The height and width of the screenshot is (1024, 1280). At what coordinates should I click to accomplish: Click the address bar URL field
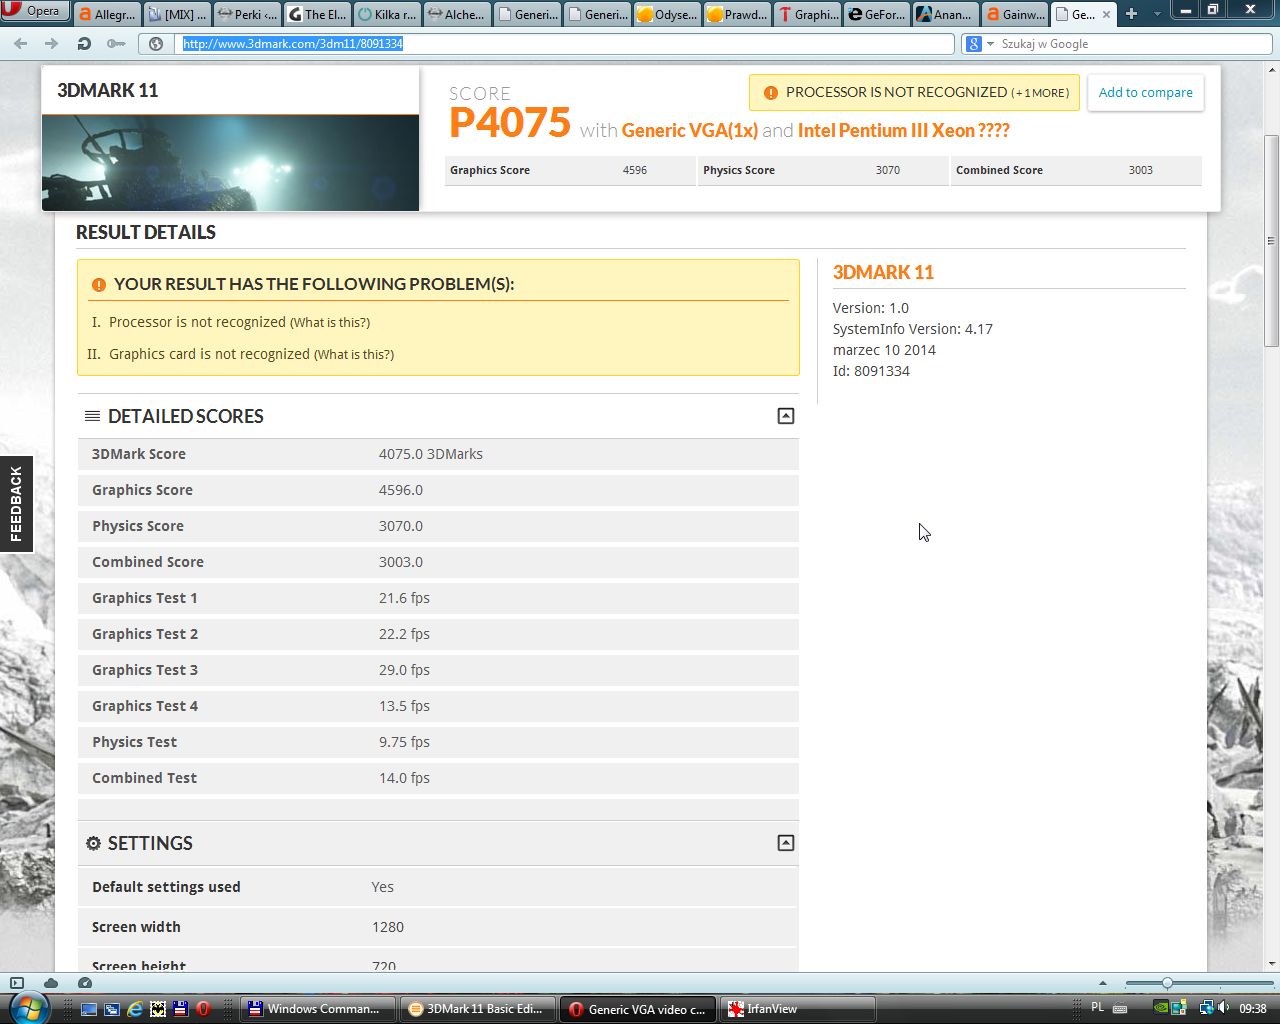tap(566, 44)
